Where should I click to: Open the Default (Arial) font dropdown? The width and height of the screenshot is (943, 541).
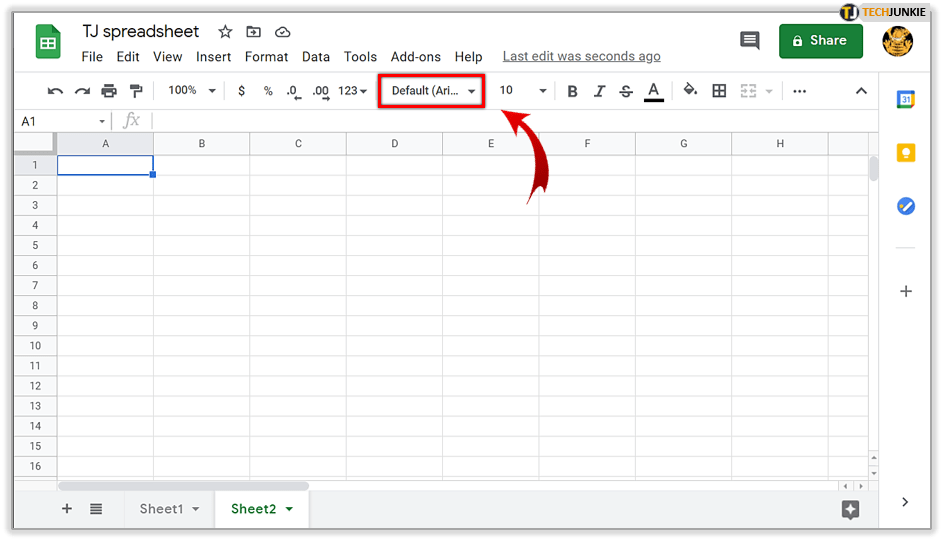tap(432, 91)
